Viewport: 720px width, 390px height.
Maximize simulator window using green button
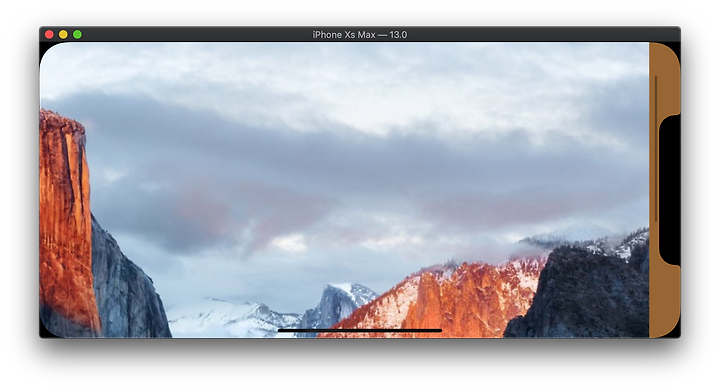tap(77, 34)
